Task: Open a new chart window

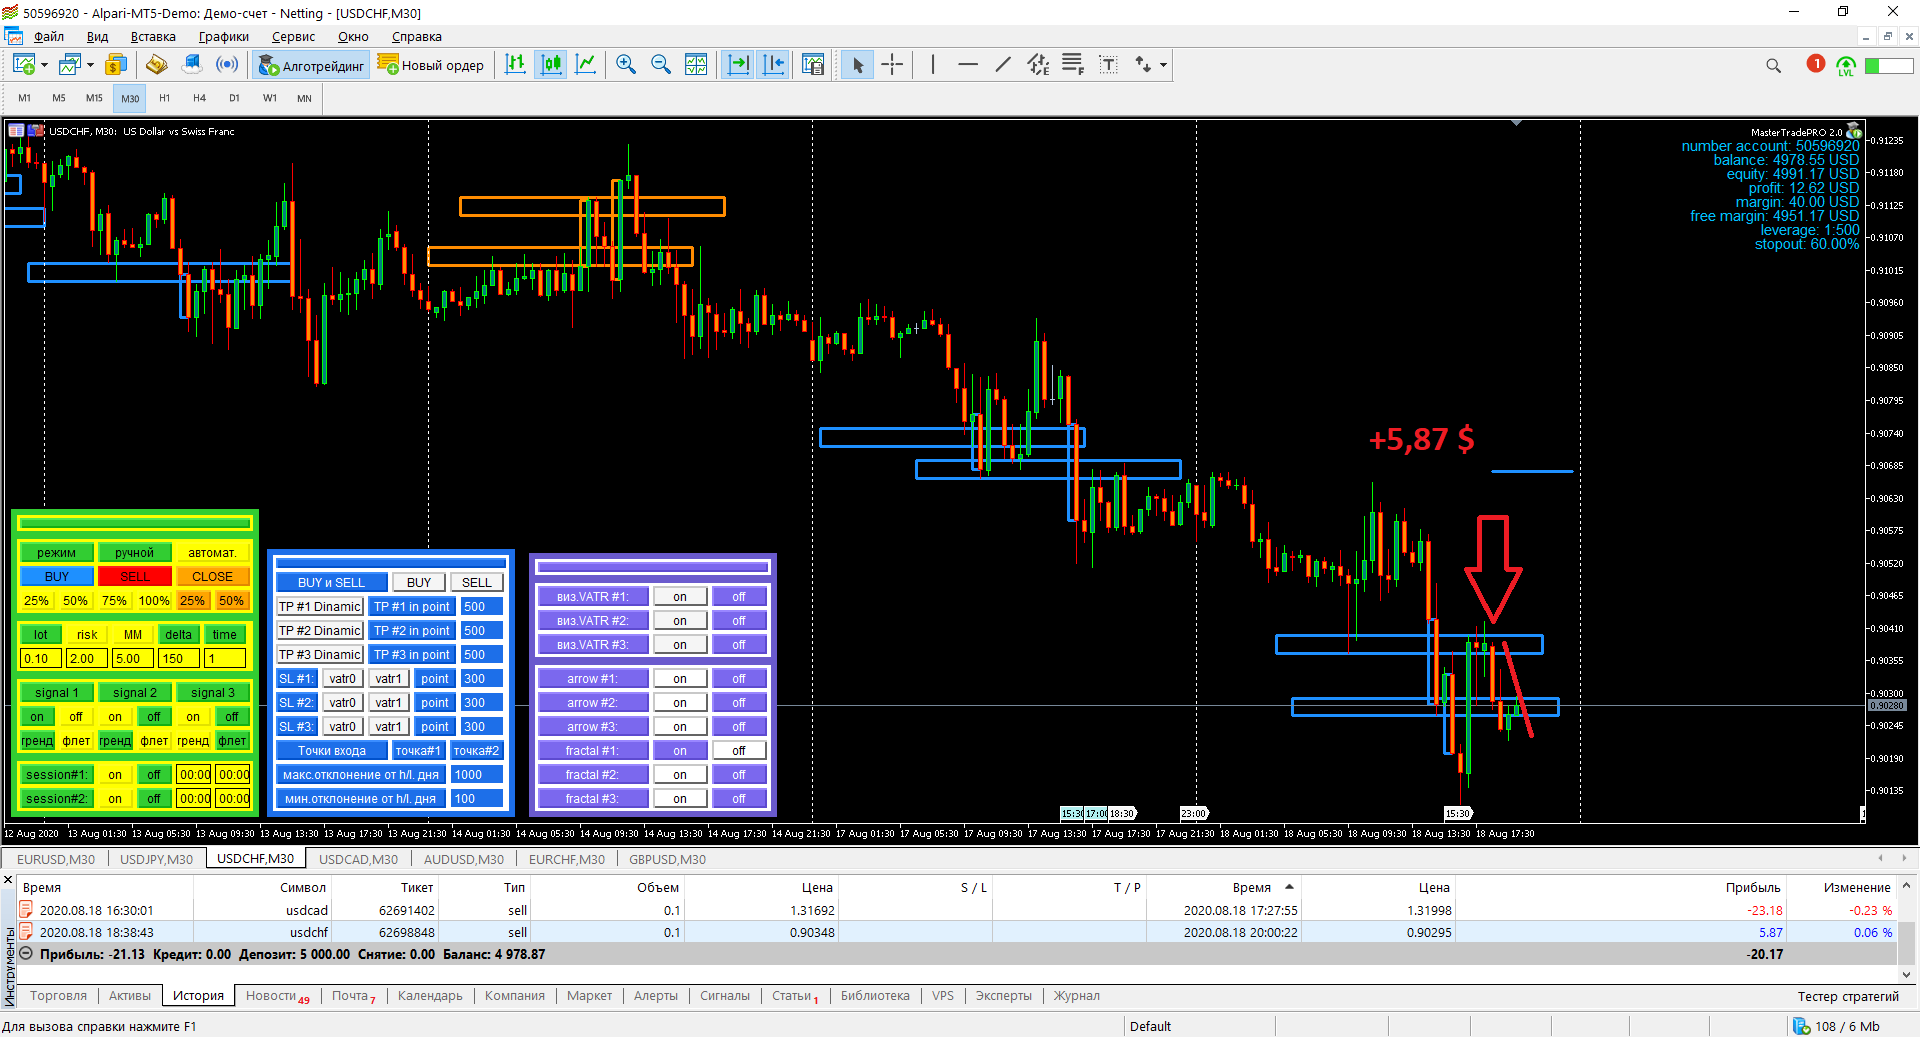Action: [x=24, y=65]
